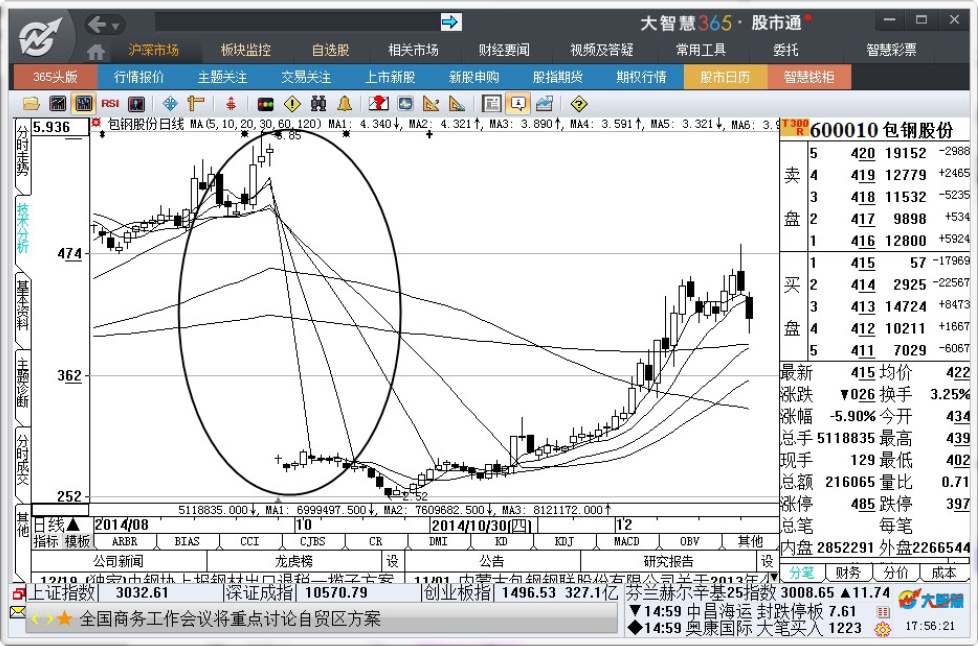Open the 财经要闻 menu
The height and width of the screenshot is (646, 978).
(504, 50)
